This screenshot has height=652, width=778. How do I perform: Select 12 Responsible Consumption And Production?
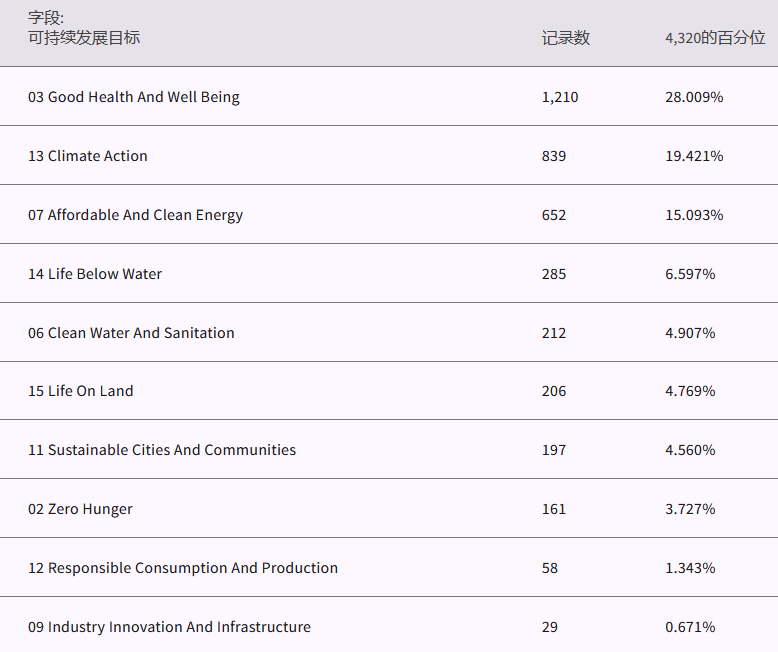point(183,568)
